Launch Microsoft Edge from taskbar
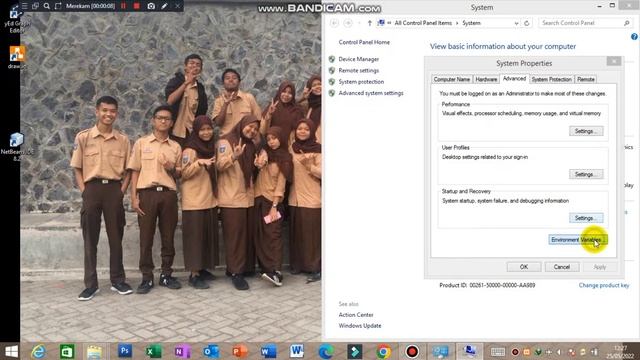 tap(326, 351)
